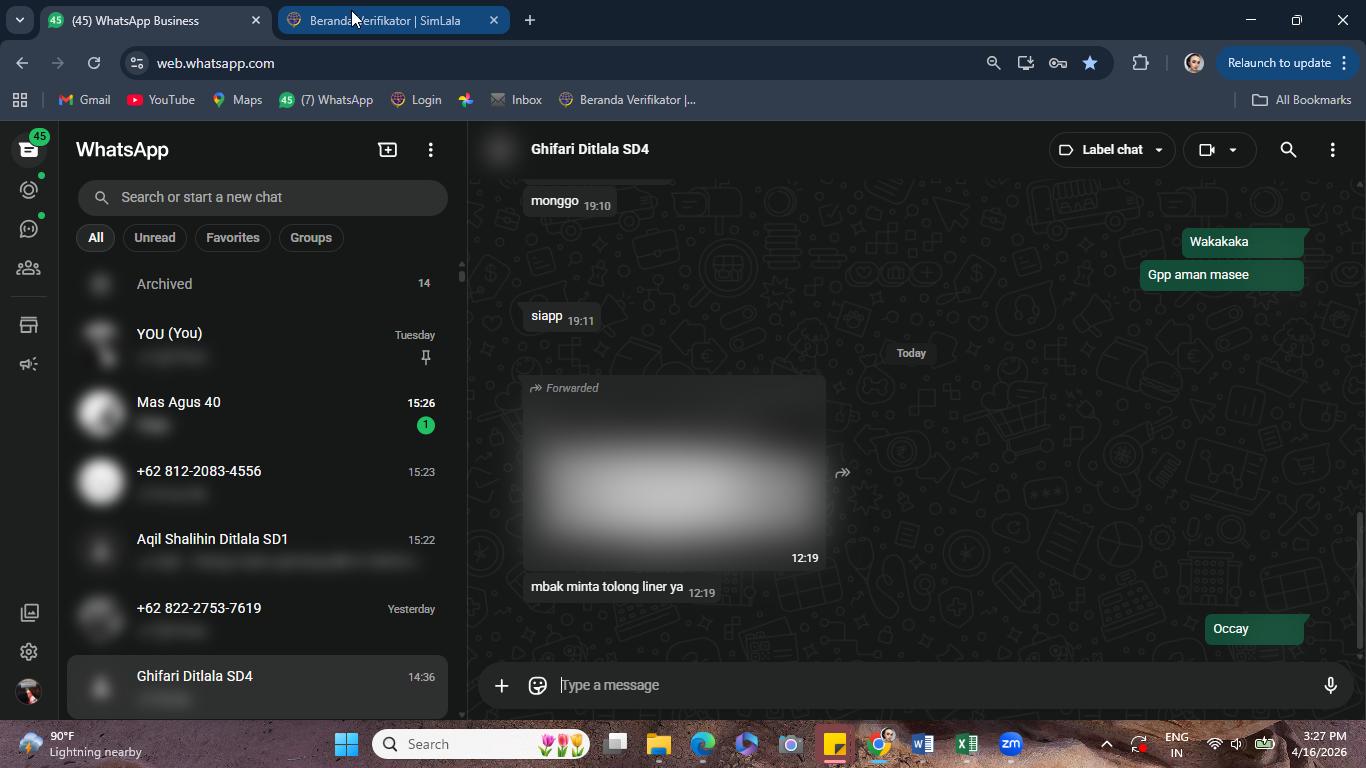The height and width of the screenshot is (768, 1366).
Task: Select the Unread filter chip
Action: pyautogui.click(x=154, y=238)
